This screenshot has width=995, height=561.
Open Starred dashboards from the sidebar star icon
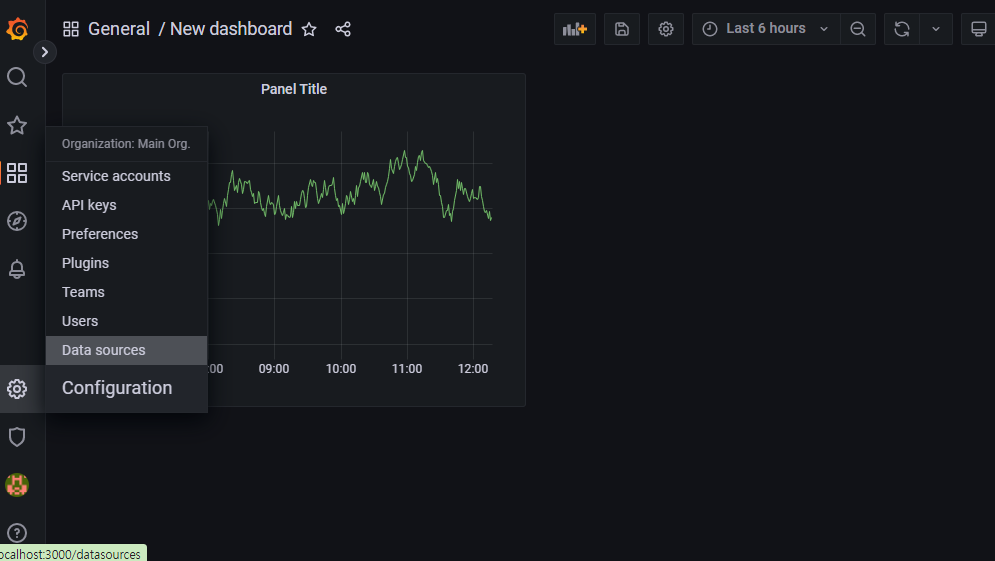(17, 125)
